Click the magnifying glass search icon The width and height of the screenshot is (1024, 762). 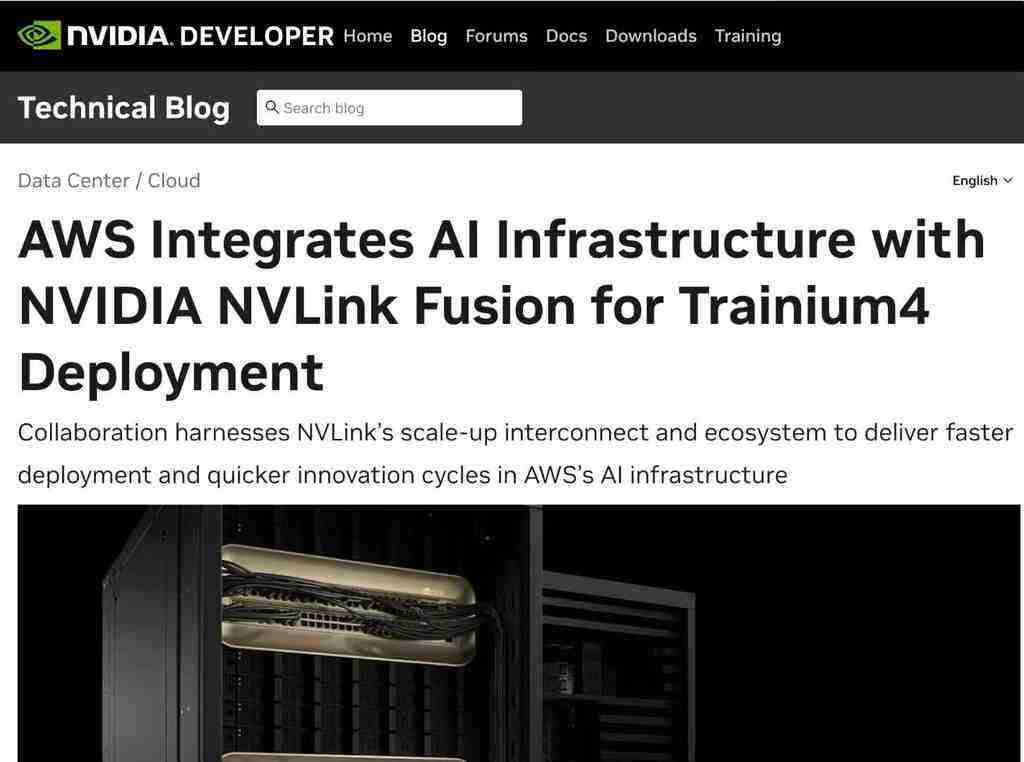(x=271, y=108)
